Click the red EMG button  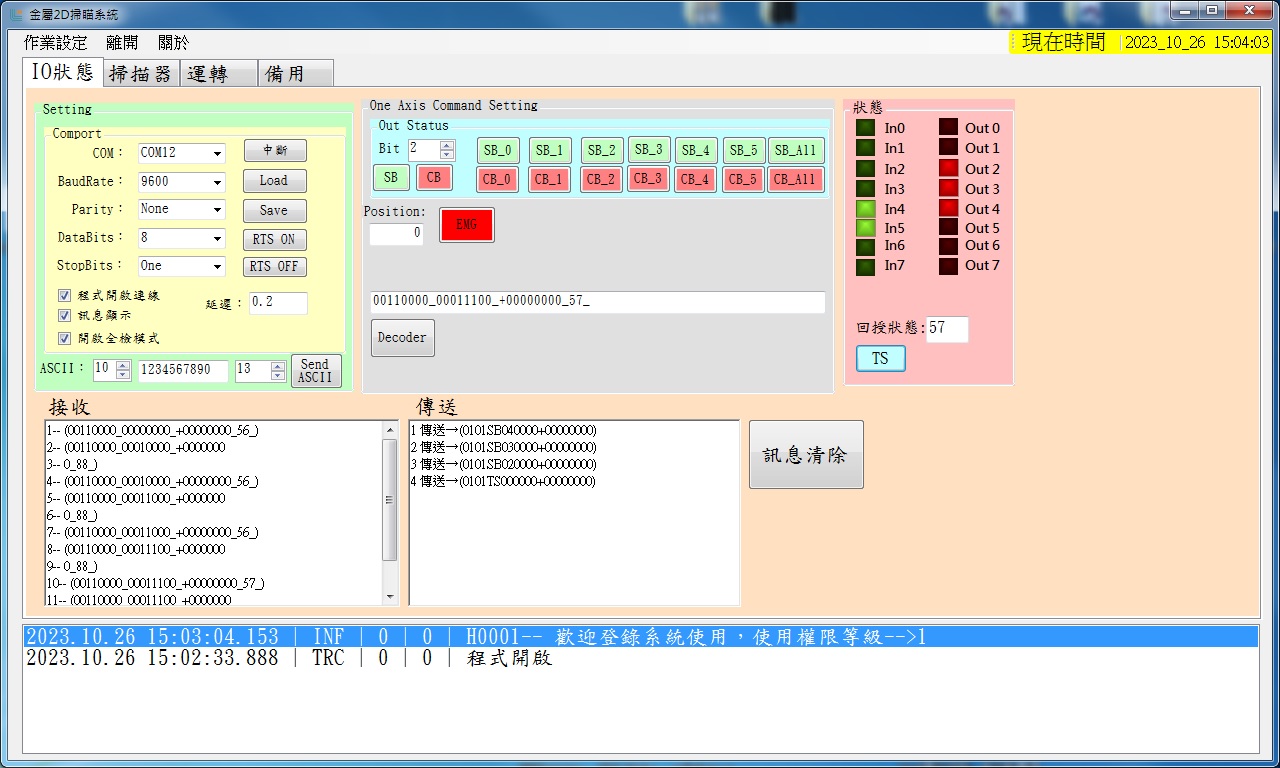(467, 225)
